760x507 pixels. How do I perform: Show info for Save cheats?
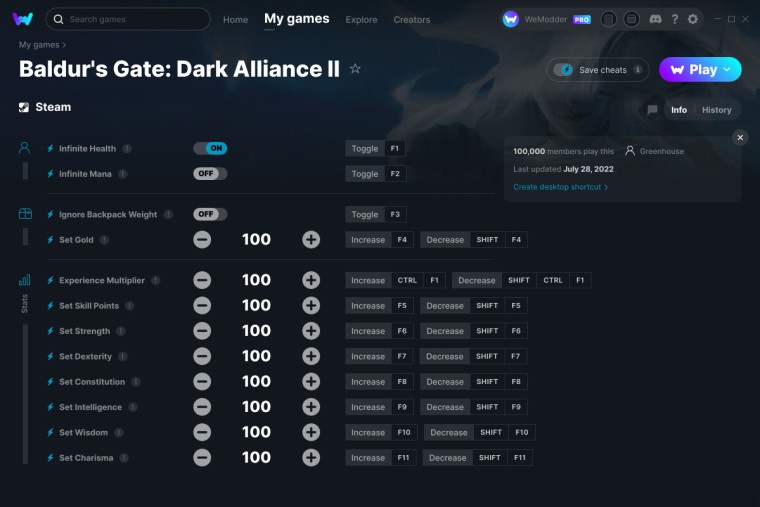pyautogui.click(x=638, y=70)
